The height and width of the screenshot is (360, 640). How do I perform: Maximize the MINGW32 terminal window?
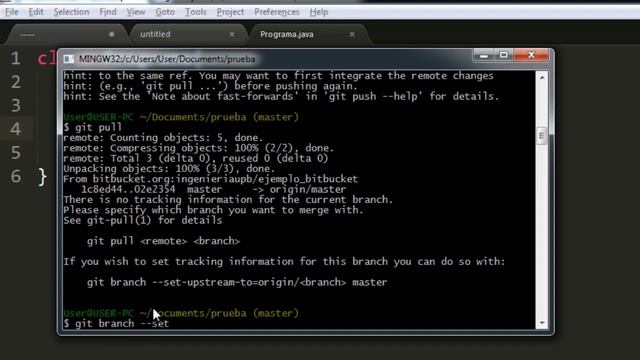pos(504,55)
